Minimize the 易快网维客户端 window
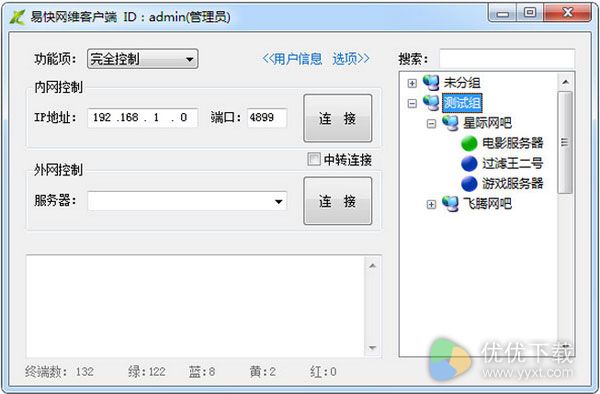Image resolution: width=600 pixels, height=394 pixels. [x=503, y=13]
